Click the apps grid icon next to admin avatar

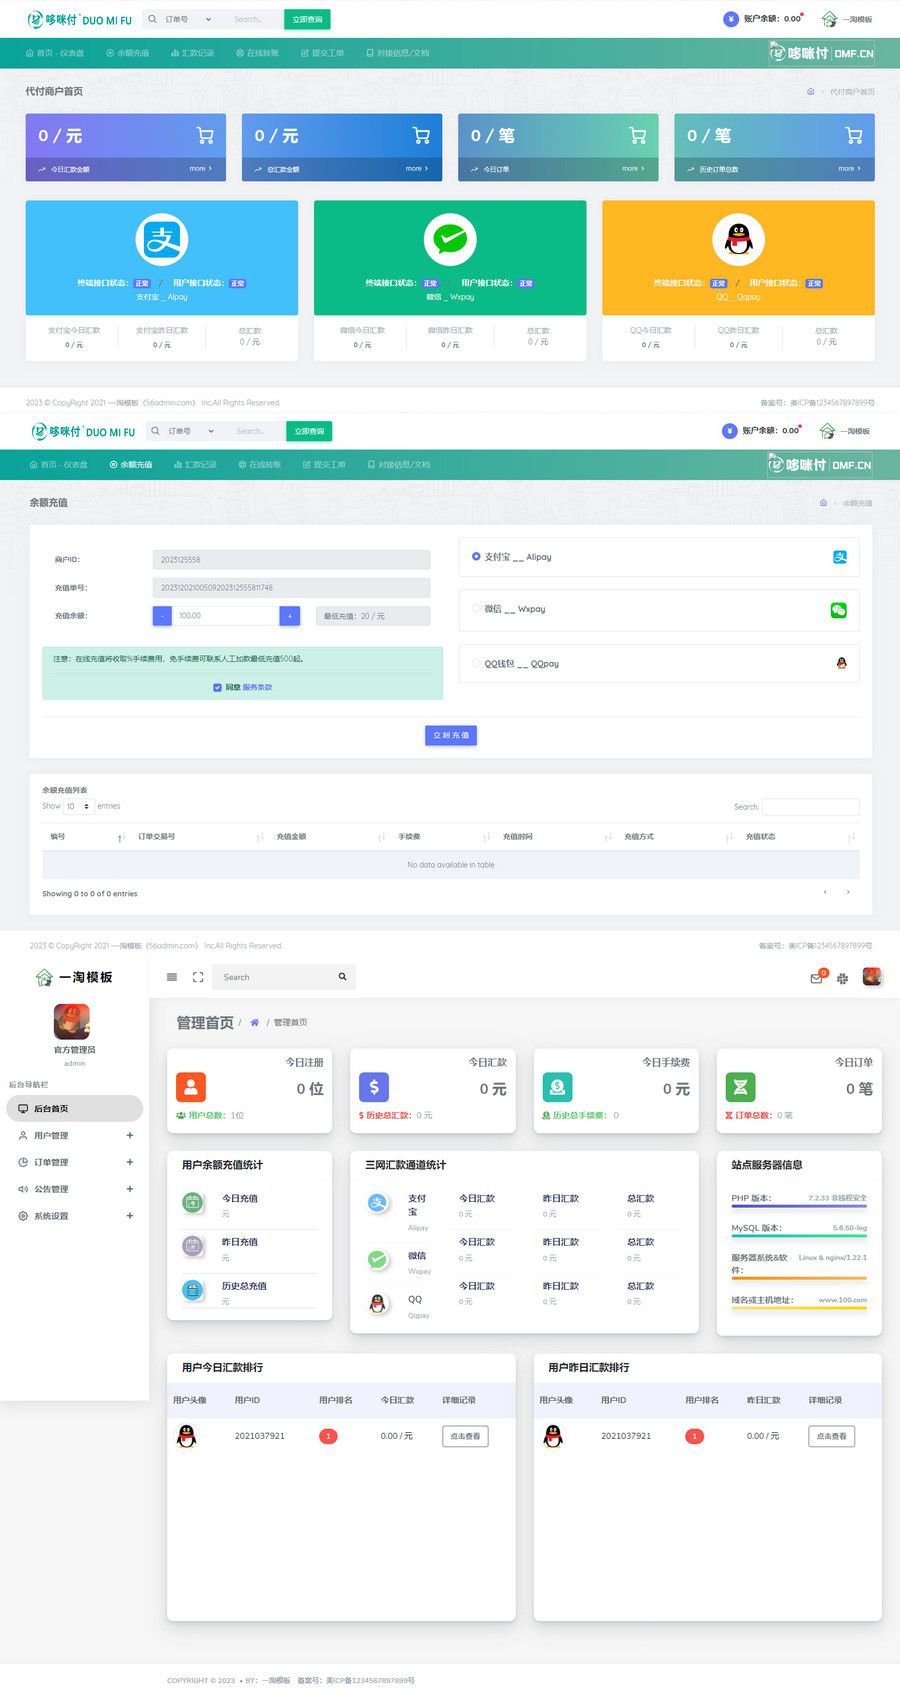click(843, 978)
